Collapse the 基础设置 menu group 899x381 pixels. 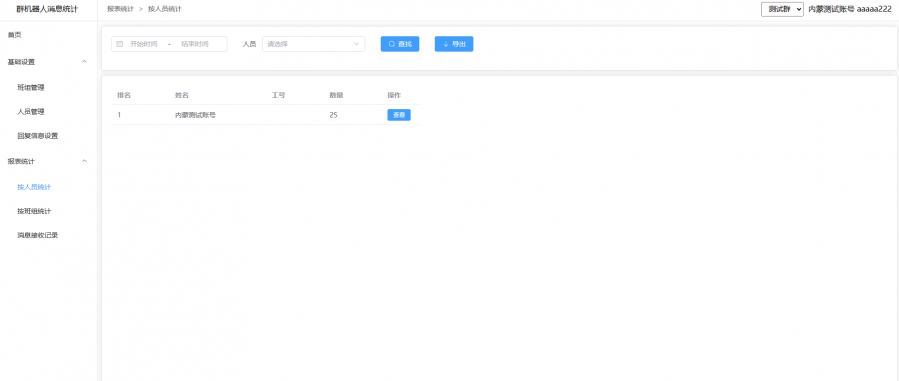(x=48, y=61)
